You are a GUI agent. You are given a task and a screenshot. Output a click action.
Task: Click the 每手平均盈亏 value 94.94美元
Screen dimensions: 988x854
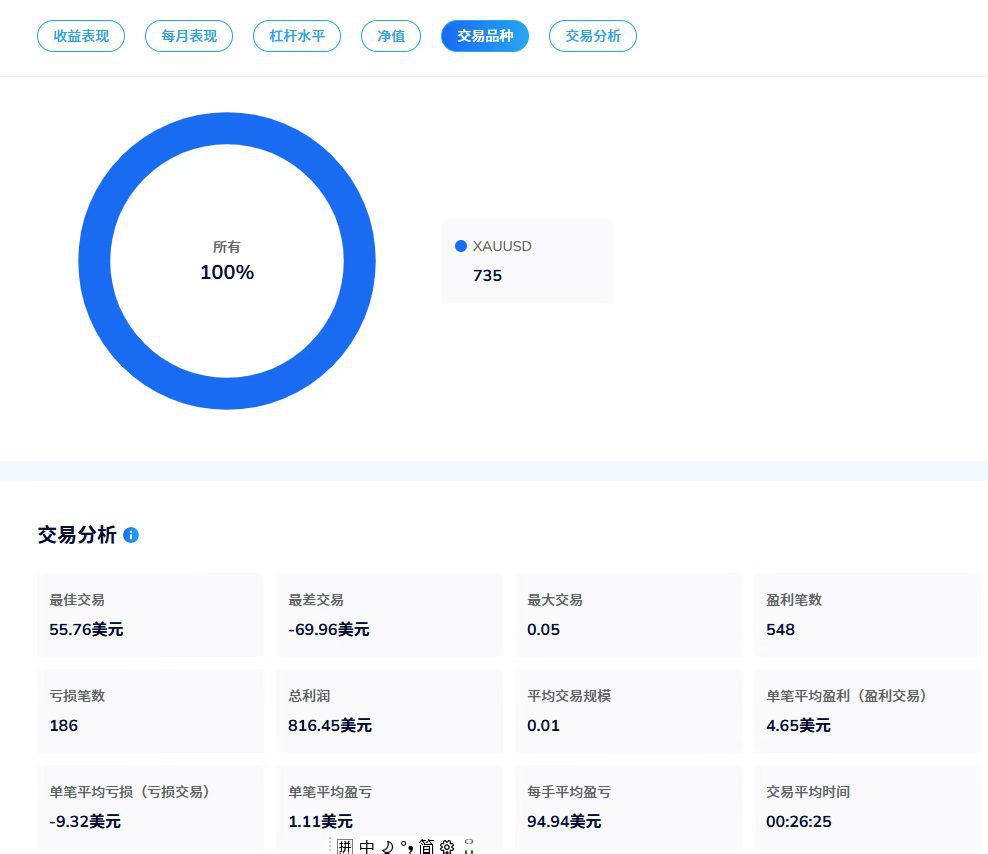pyautogui.click(x=564, y=821)
